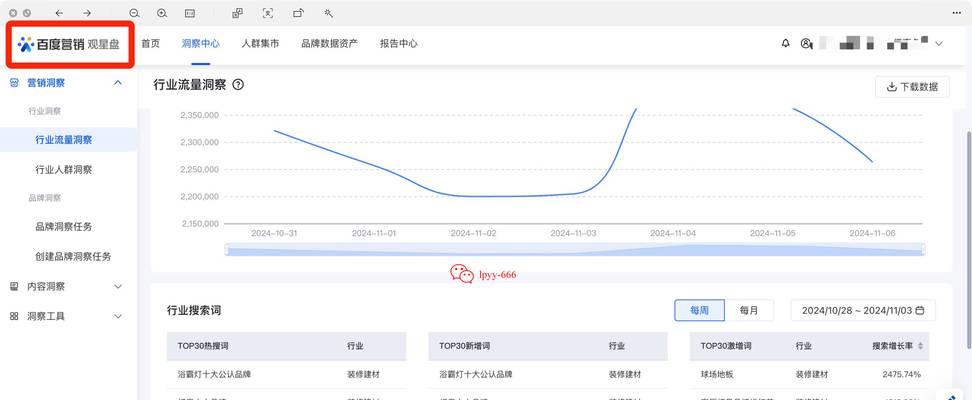Open the 品牌数据资产 tab
The height and width of the screenshot is (400, 972).
tap(329, 43)
